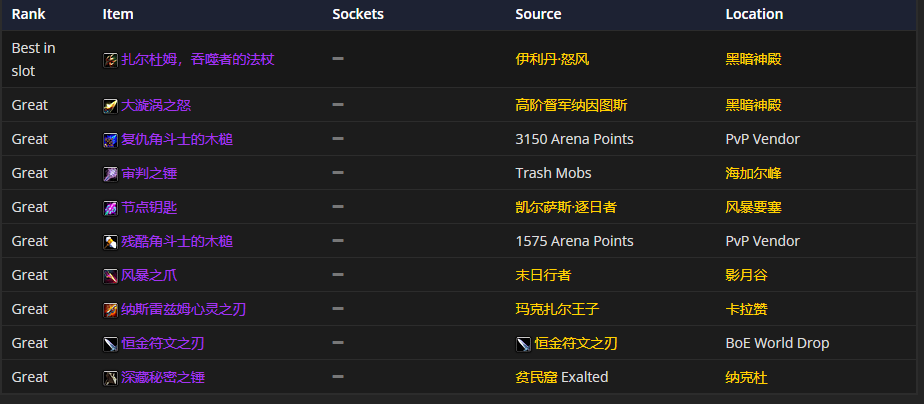Image resolution: width=924 pixels, height=404 pixels.
Task: Click the 残酷角斗士的木槌 item icon
Action: pos(110,242)
